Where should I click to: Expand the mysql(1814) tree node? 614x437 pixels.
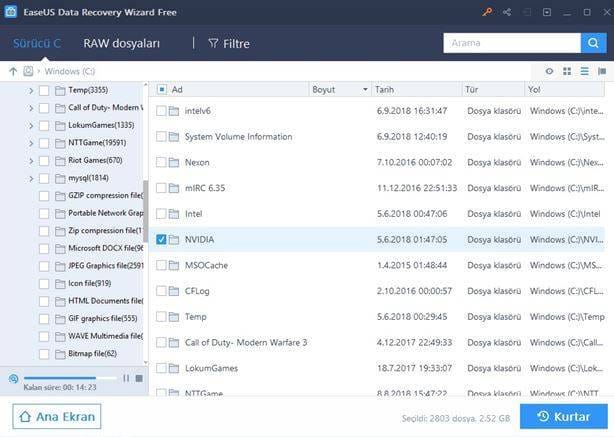(x=31, y=179)
